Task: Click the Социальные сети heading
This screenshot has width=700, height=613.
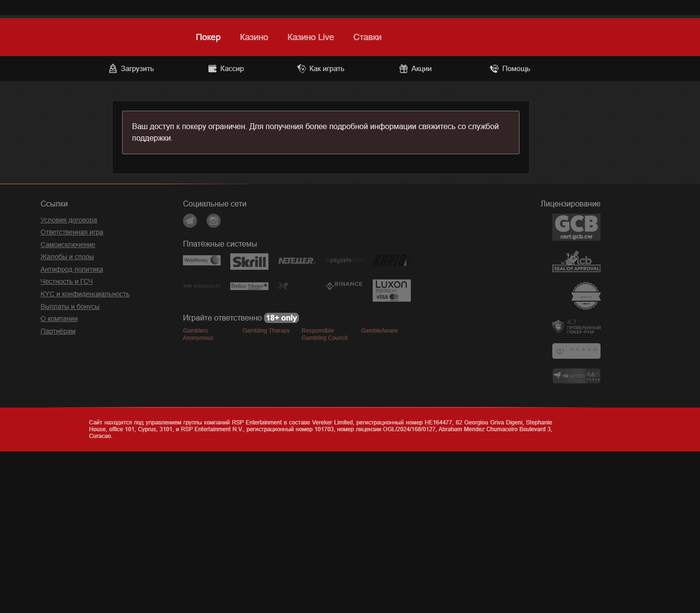Action: 214,204
